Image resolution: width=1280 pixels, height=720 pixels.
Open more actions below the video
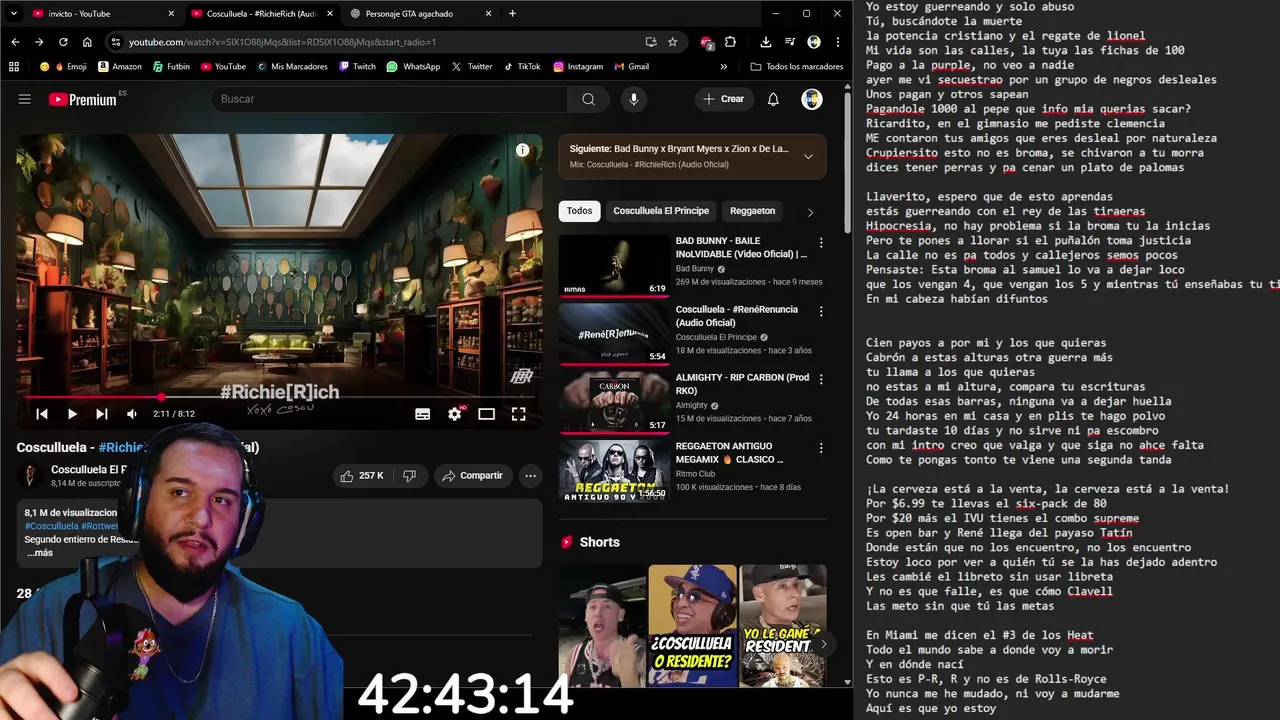click(x=531, y=476)
